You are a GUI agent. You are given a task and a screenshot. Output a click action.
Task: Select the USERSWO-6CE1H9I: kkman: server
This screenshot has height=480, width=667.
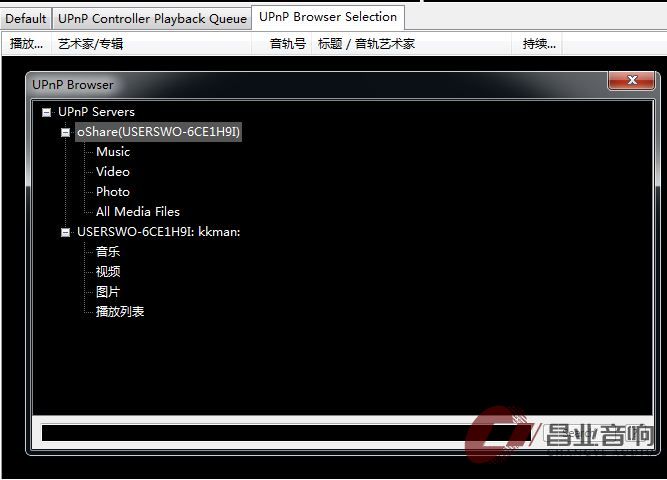pos(158,231)
